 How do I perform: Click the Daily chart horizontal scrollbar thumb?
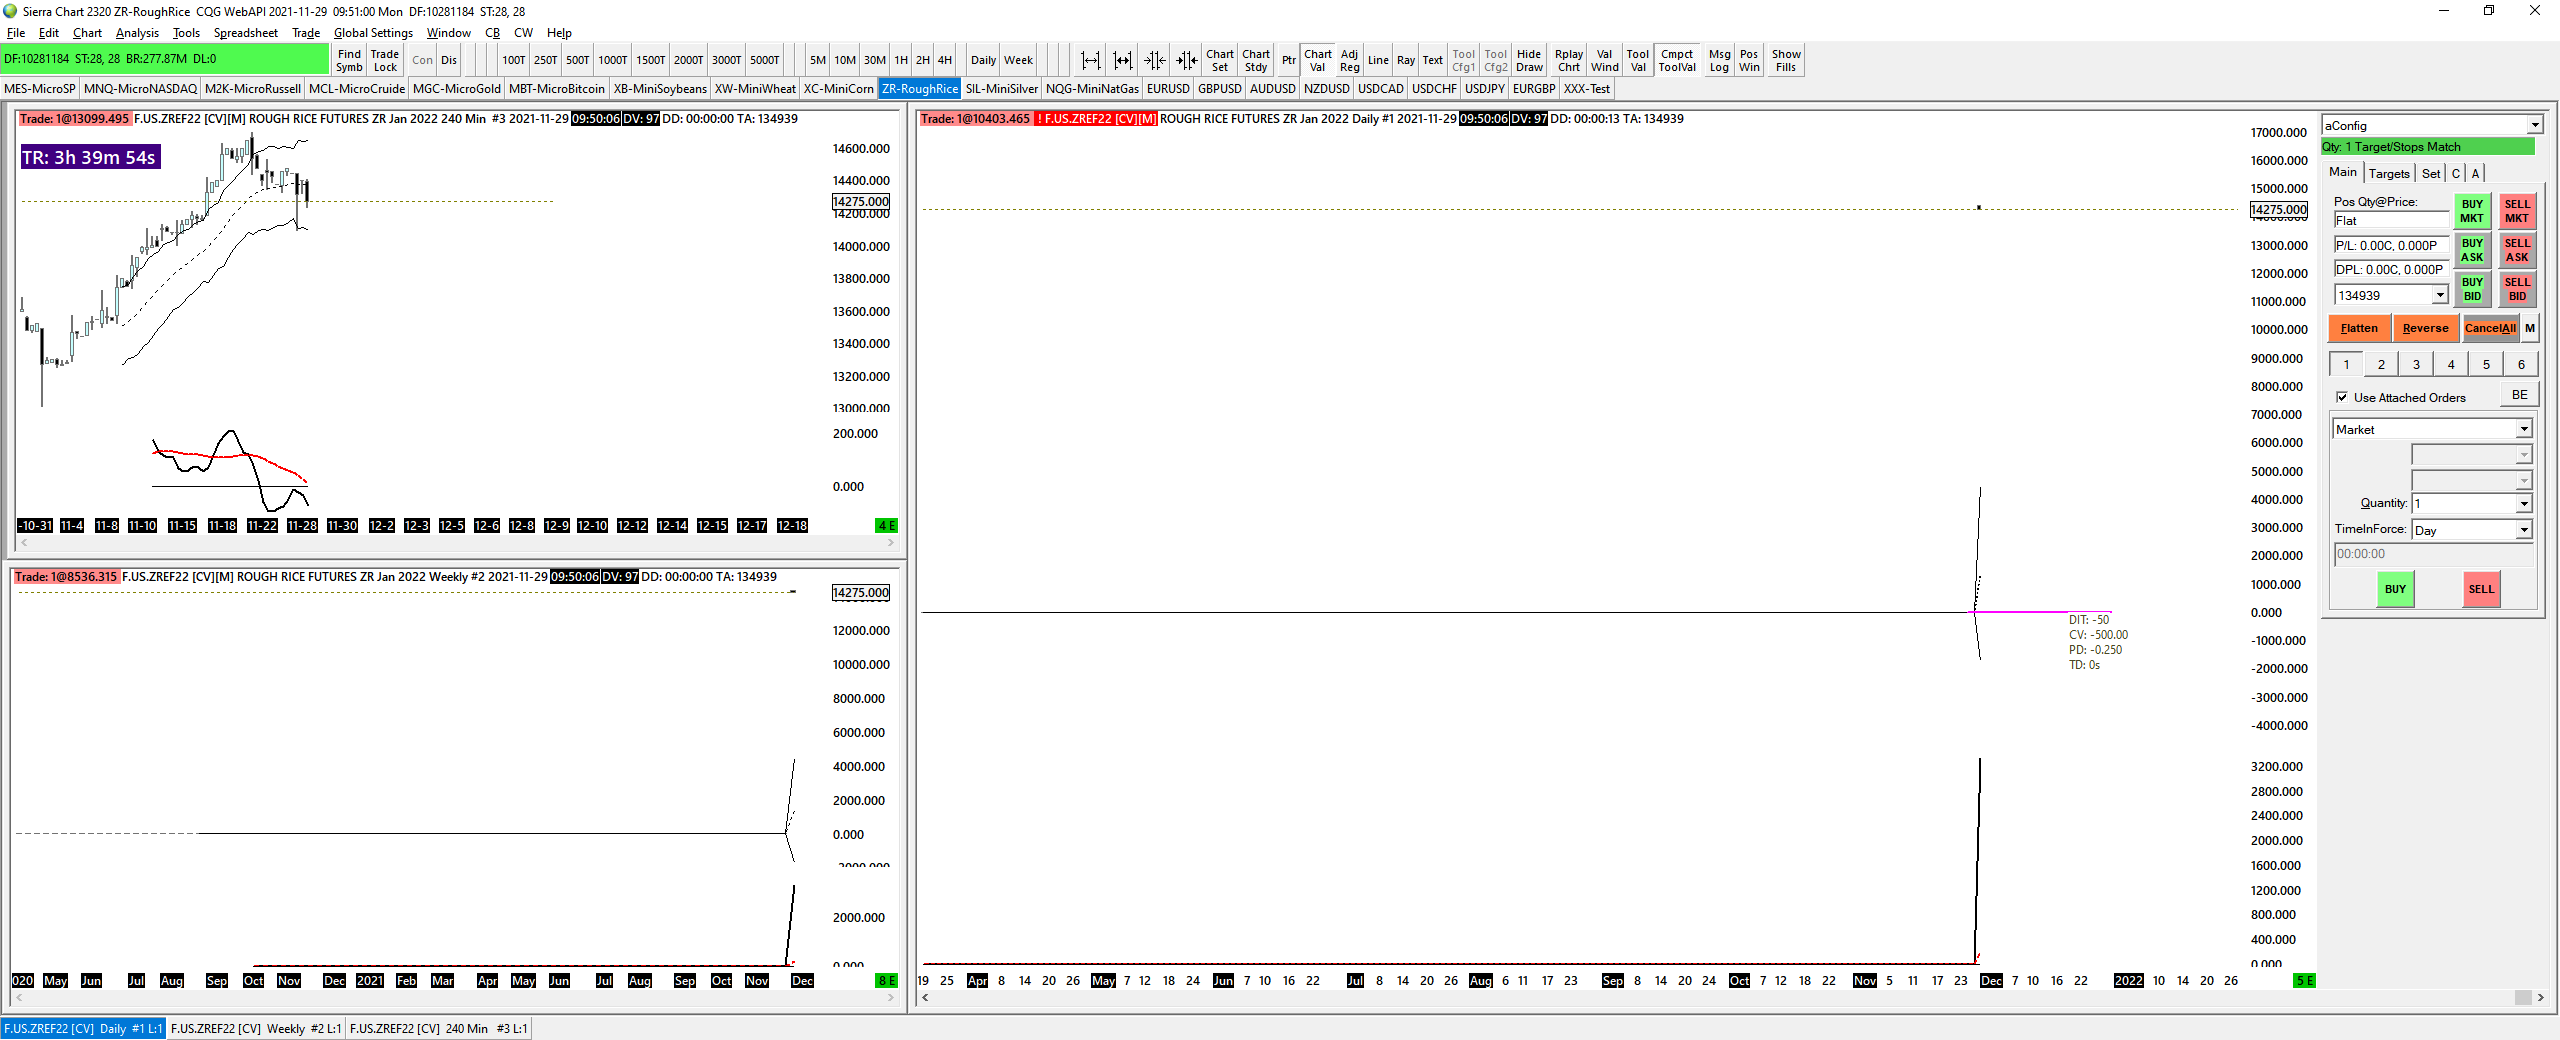(x=2523, y=997)
